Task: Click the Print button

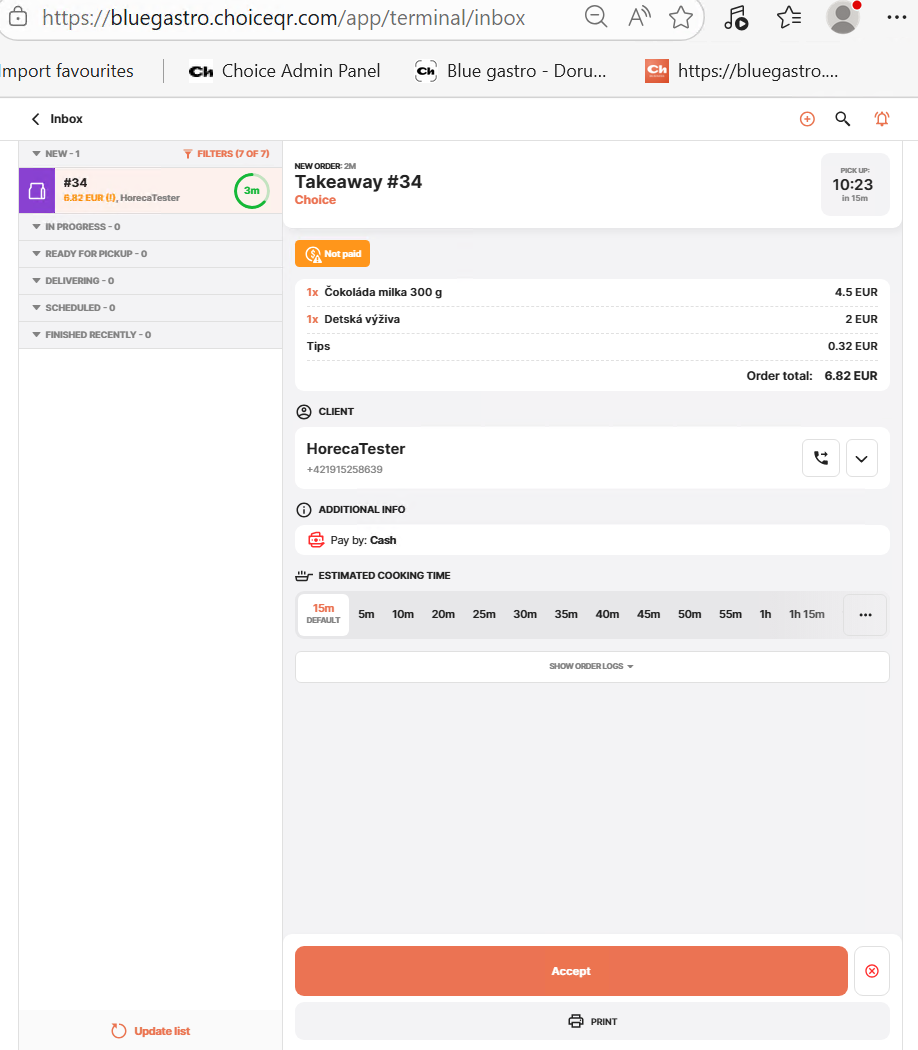Action: (x=592, y=1021)
